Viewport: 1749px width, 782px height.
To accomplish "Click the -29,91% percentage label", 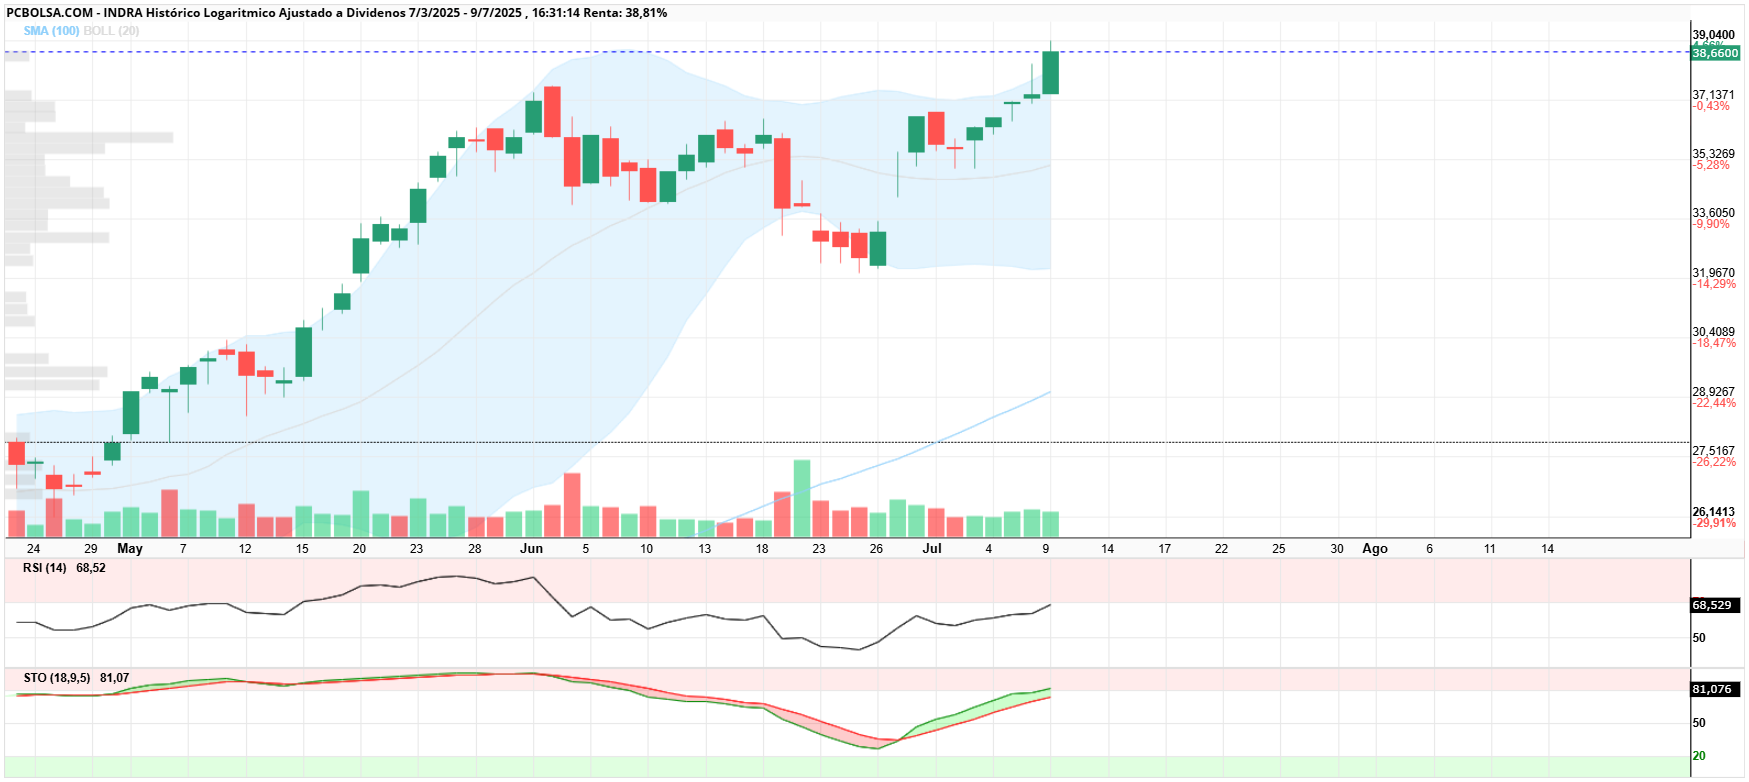I will click(1714, 523).
